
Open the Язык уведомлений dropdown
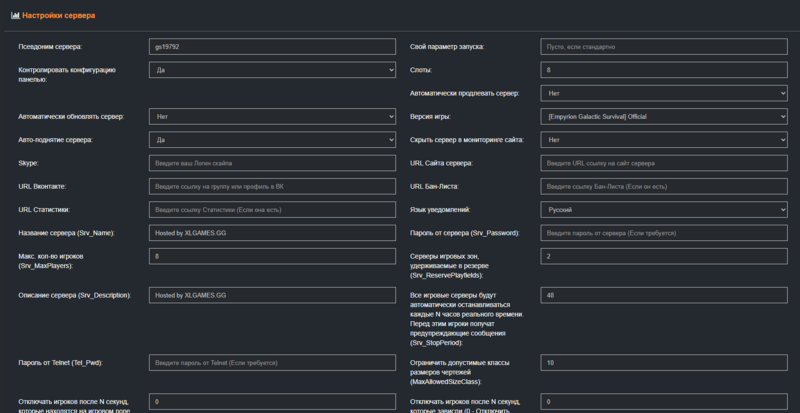[664, 210]
